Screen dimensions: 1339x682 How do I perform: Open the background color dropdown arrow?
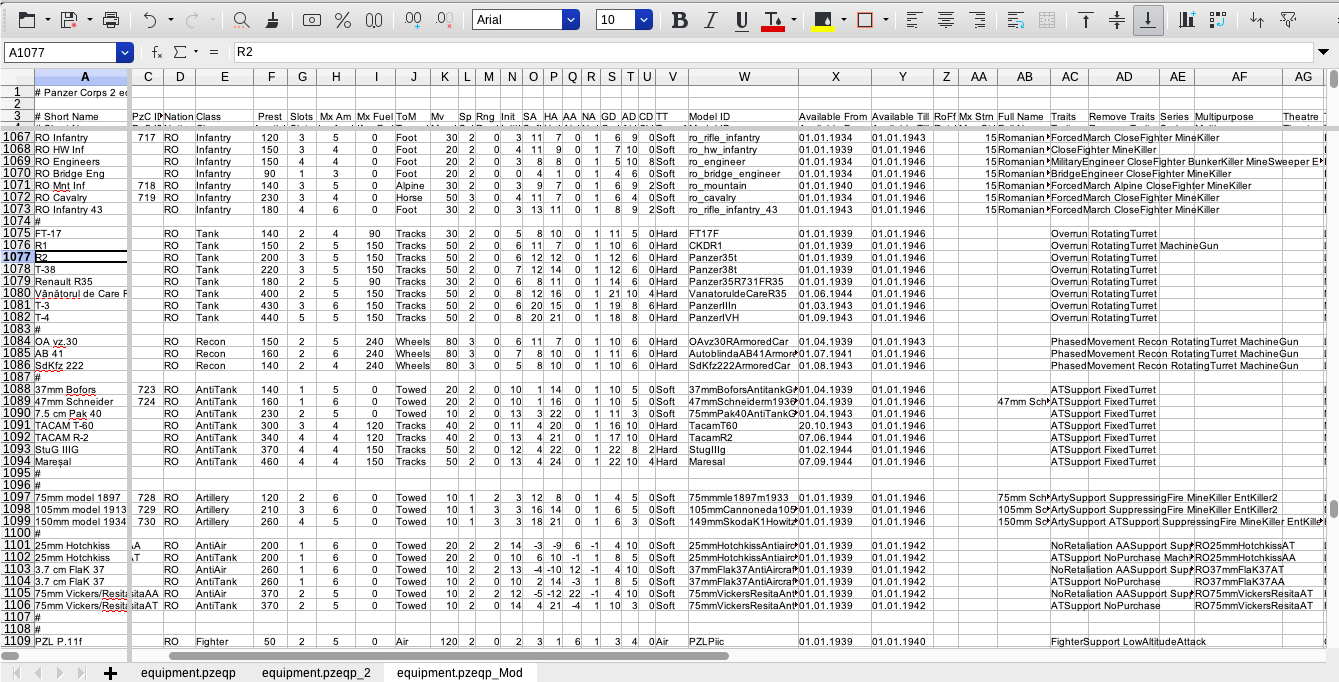click(843, 20)
